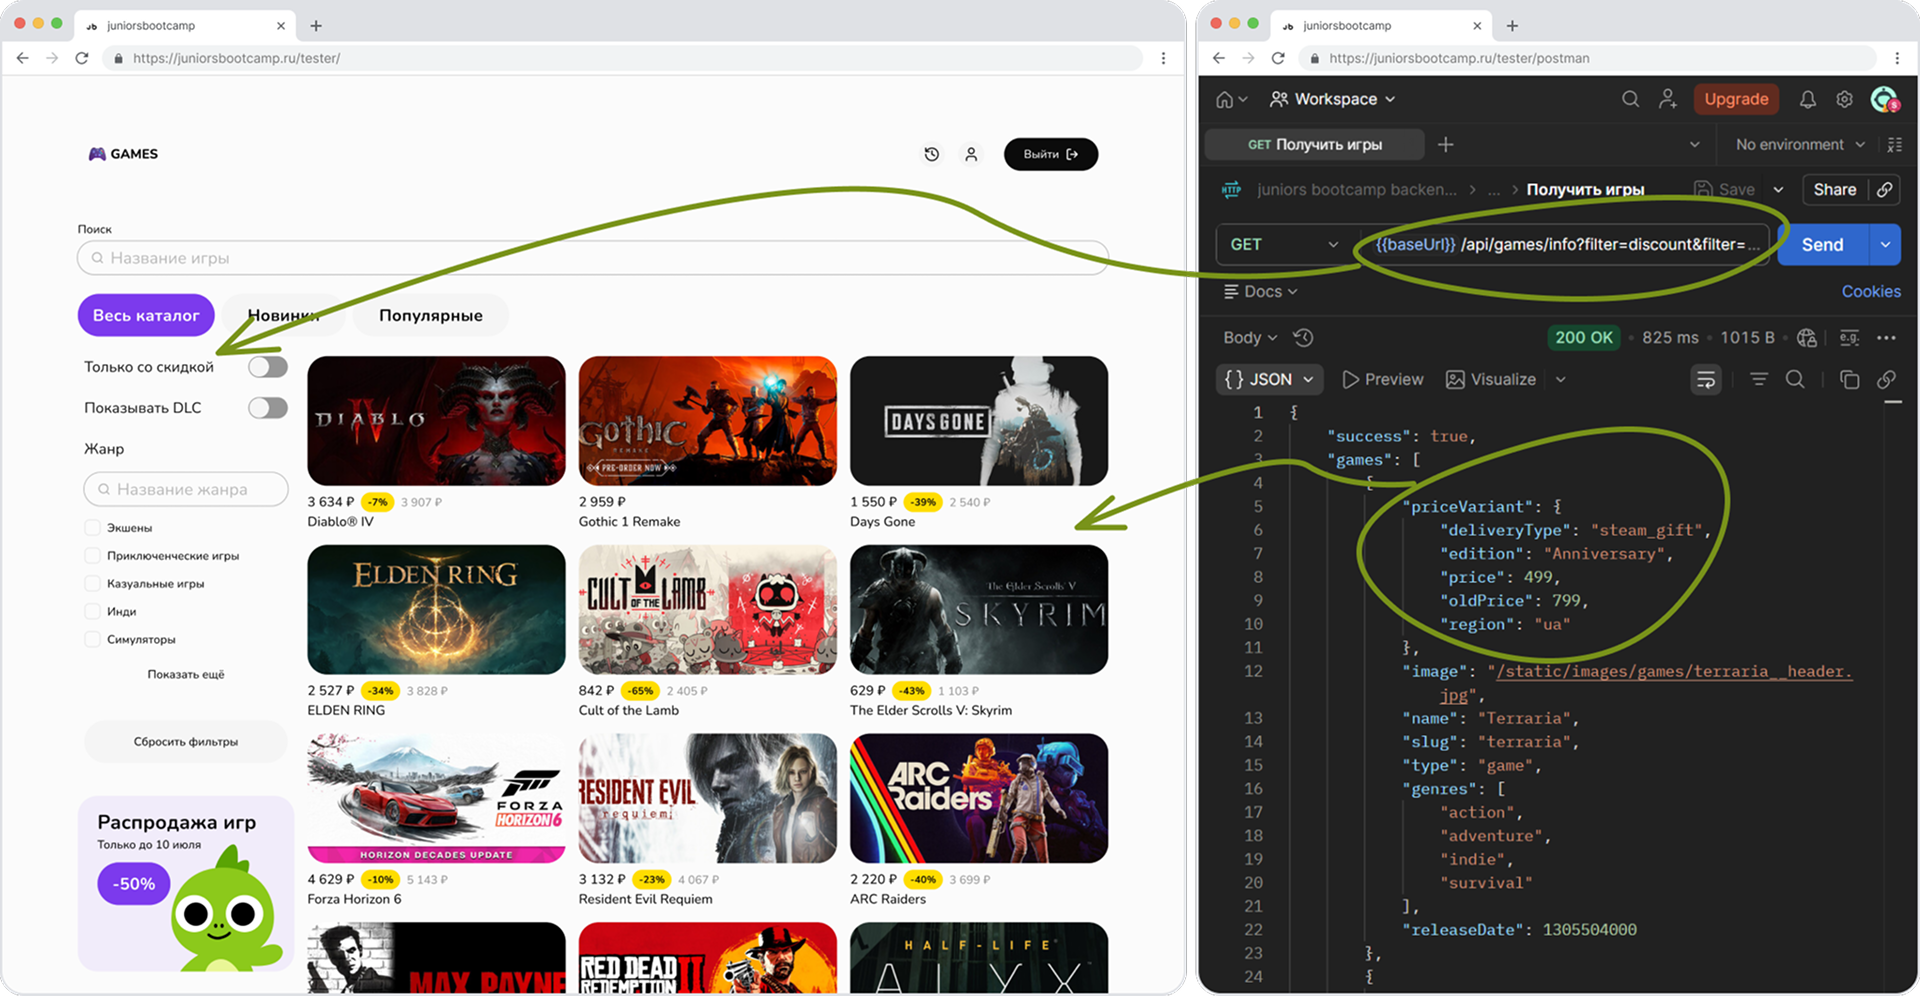Select the Казуальные игры checkbox
The height and width of the screenshot is (996, 1920).
(93, 583)
